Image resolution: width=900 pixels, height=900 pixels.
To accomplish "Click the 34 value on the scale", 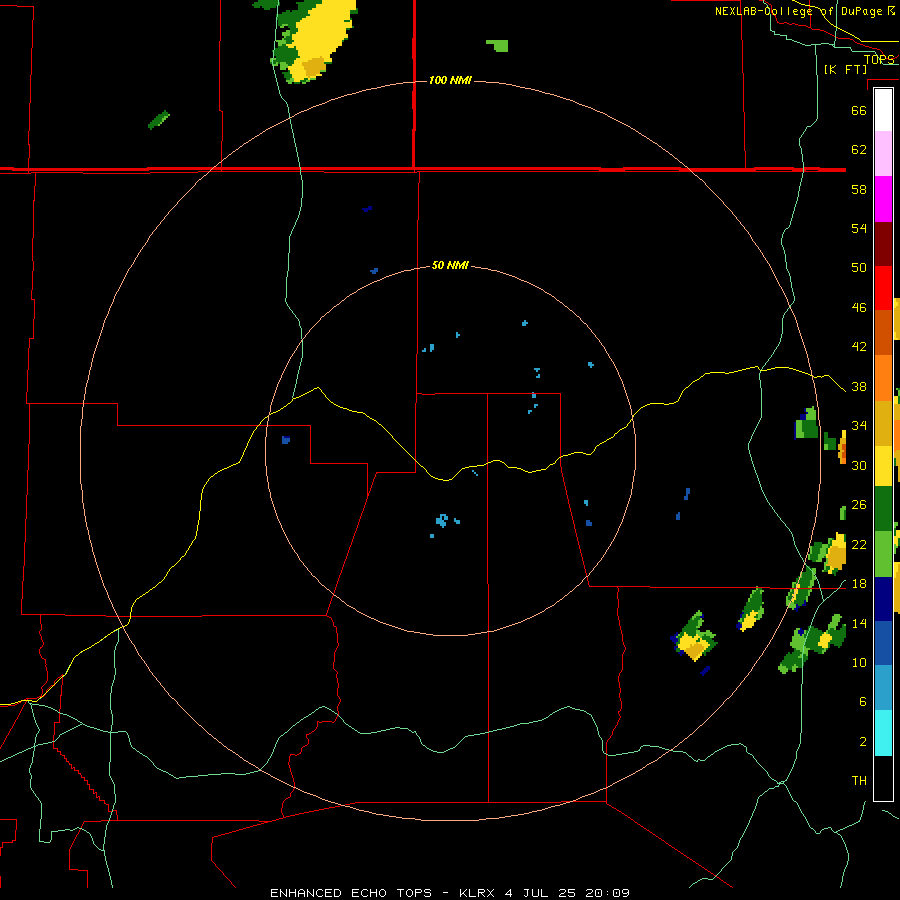I will 859,426.
